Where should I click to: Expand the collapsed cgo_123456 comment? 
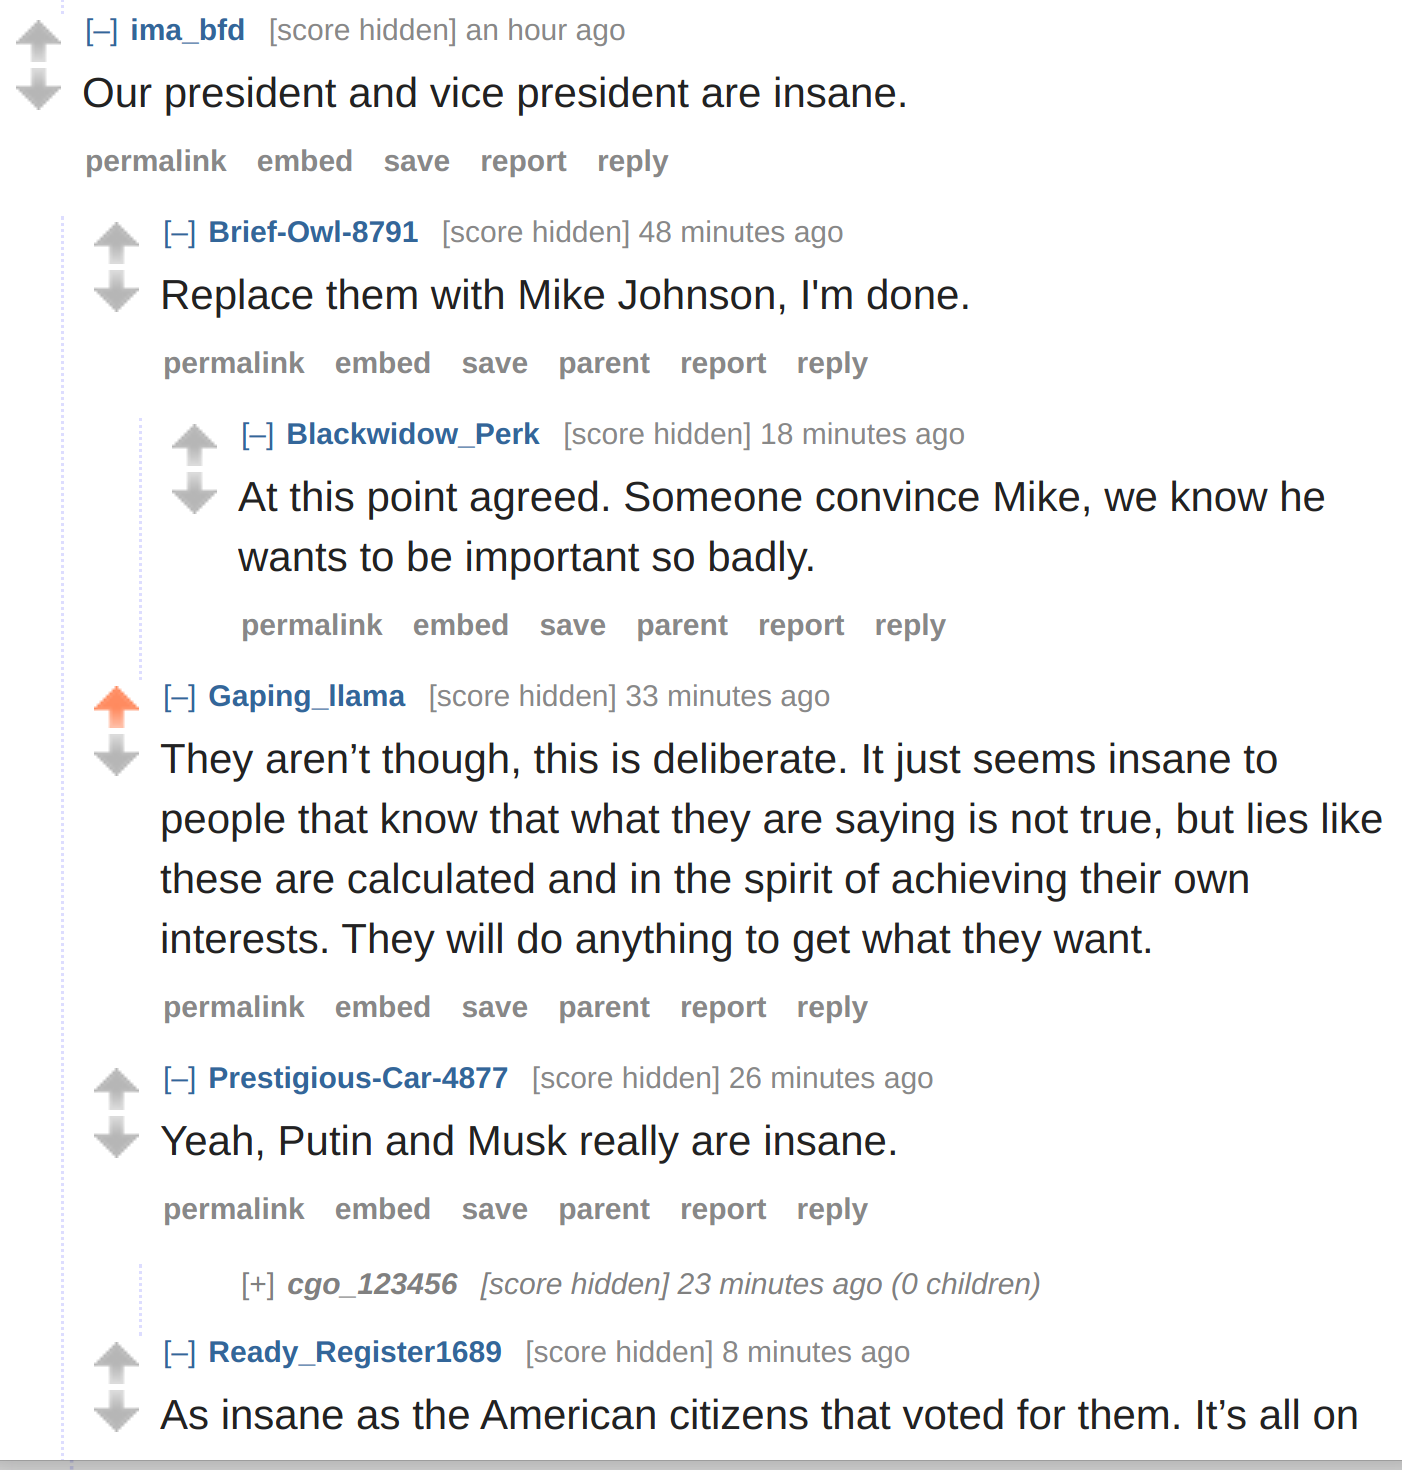(x=257, y=1284)
